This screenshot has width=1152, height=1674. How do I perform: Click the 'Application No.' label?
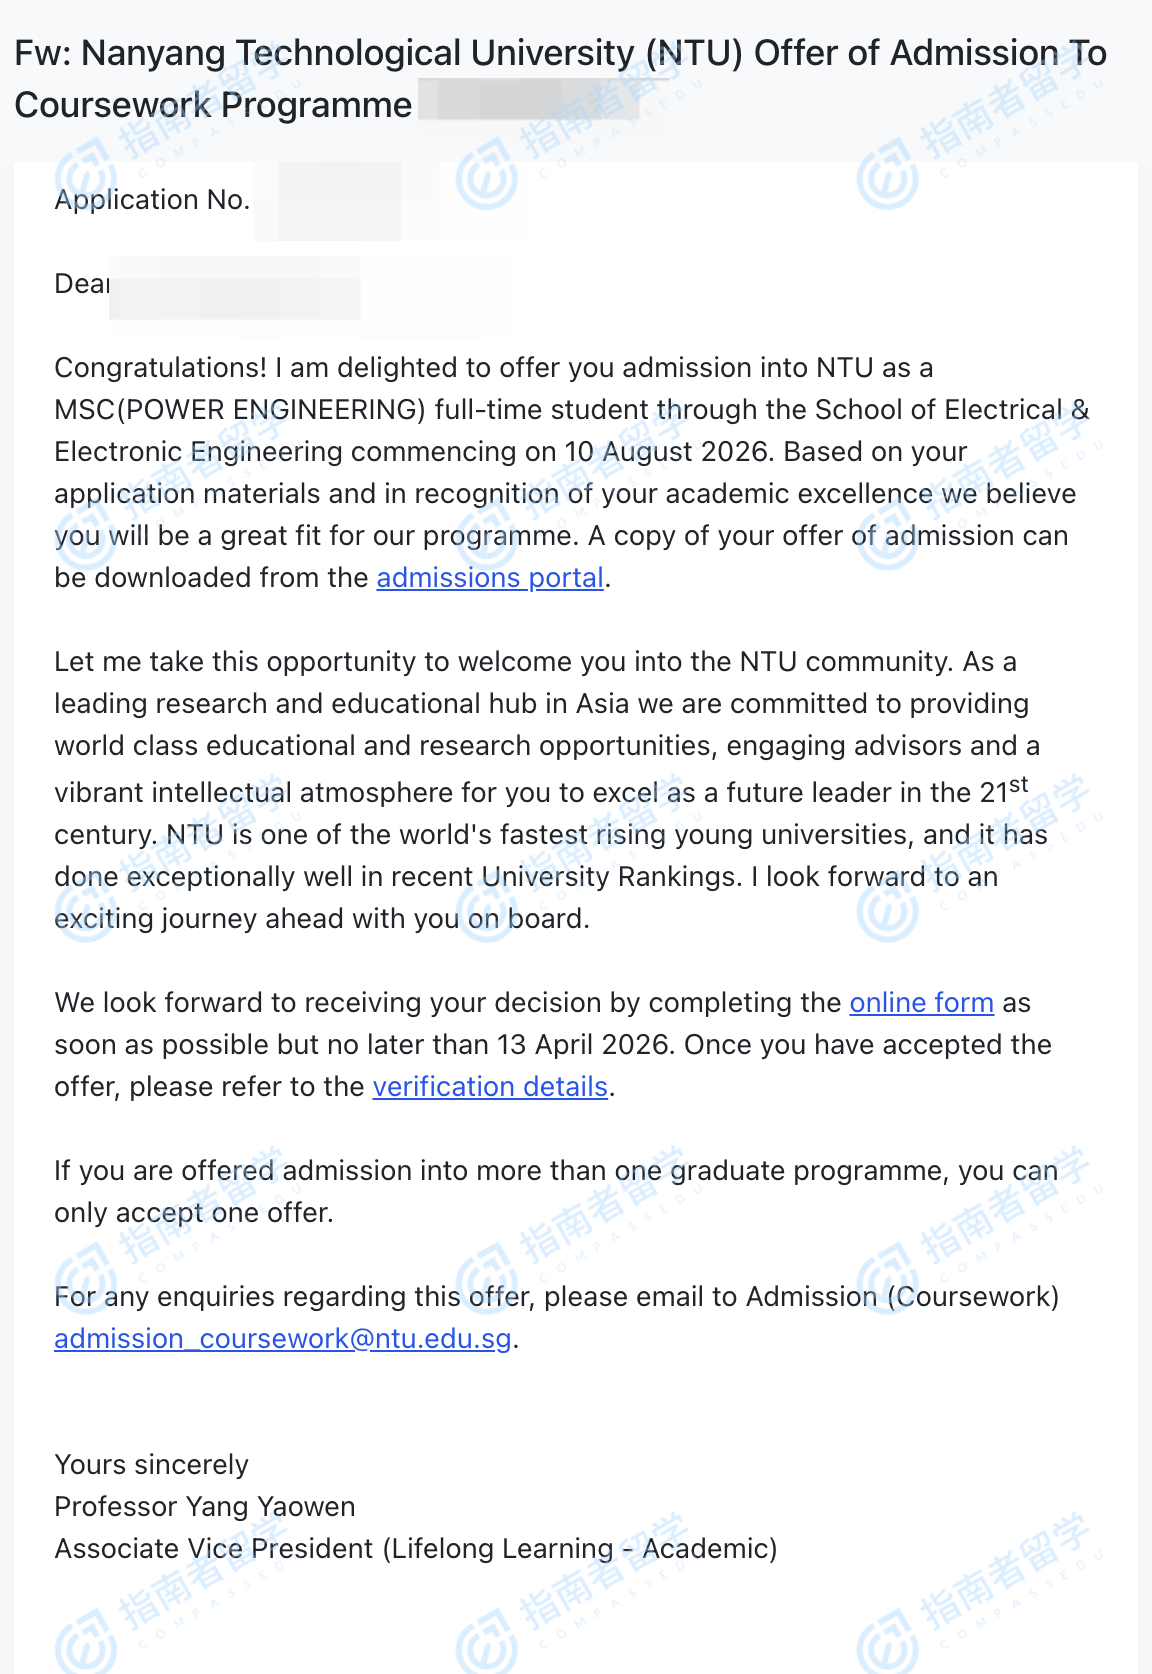click(152, 200)
